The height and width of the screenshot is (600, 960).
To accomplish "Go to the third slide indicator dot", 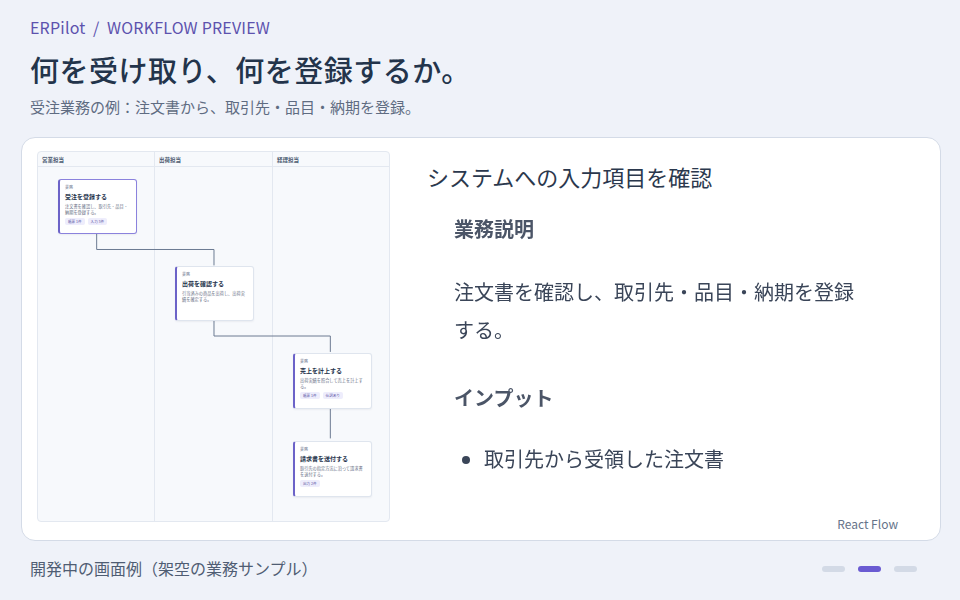I will tap(906, 569).
